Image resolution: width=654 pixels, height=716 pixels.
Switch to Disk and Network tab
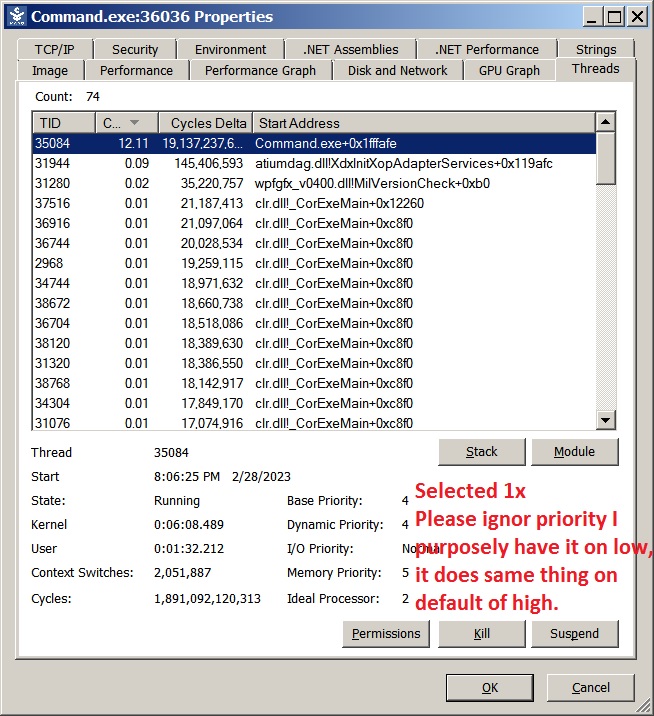pos(397,70)
